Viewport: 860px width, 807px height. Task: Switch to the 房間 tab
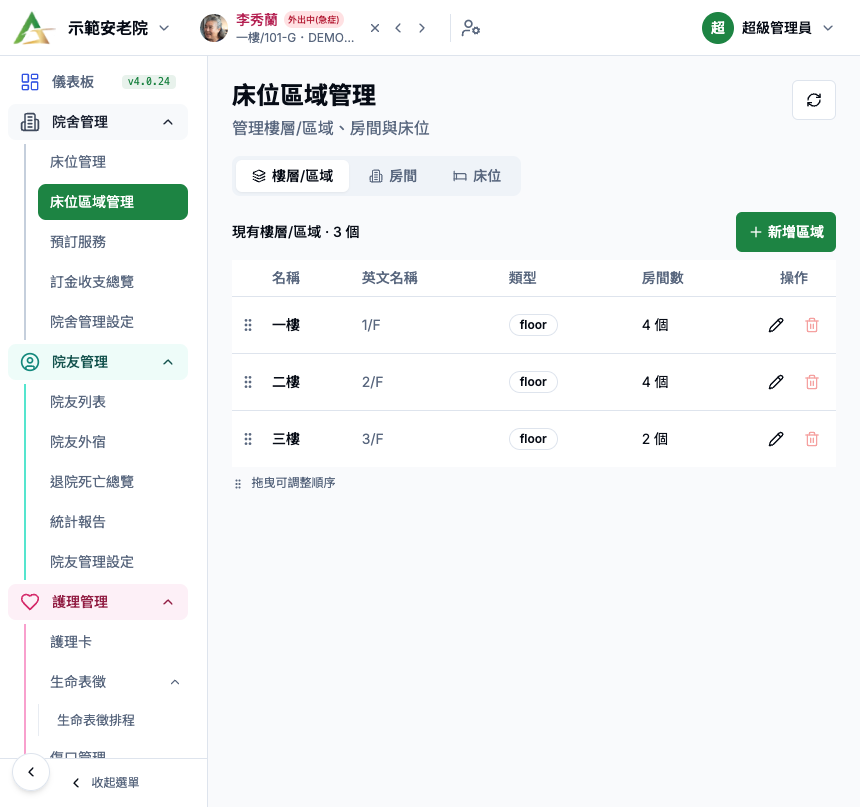pyautogui.click(x=393, y=176)
